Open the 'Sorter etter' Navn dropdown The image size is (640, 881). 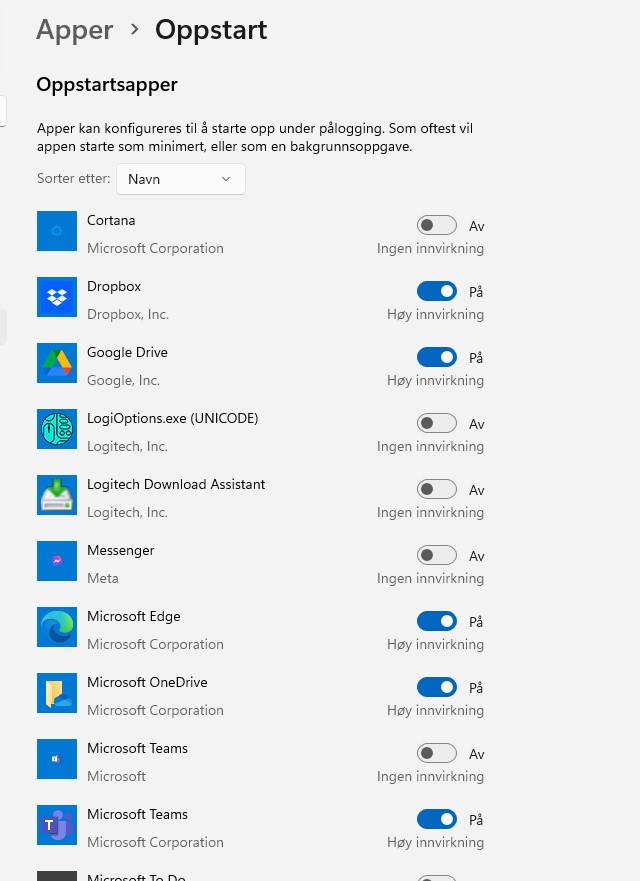point(181,179)
